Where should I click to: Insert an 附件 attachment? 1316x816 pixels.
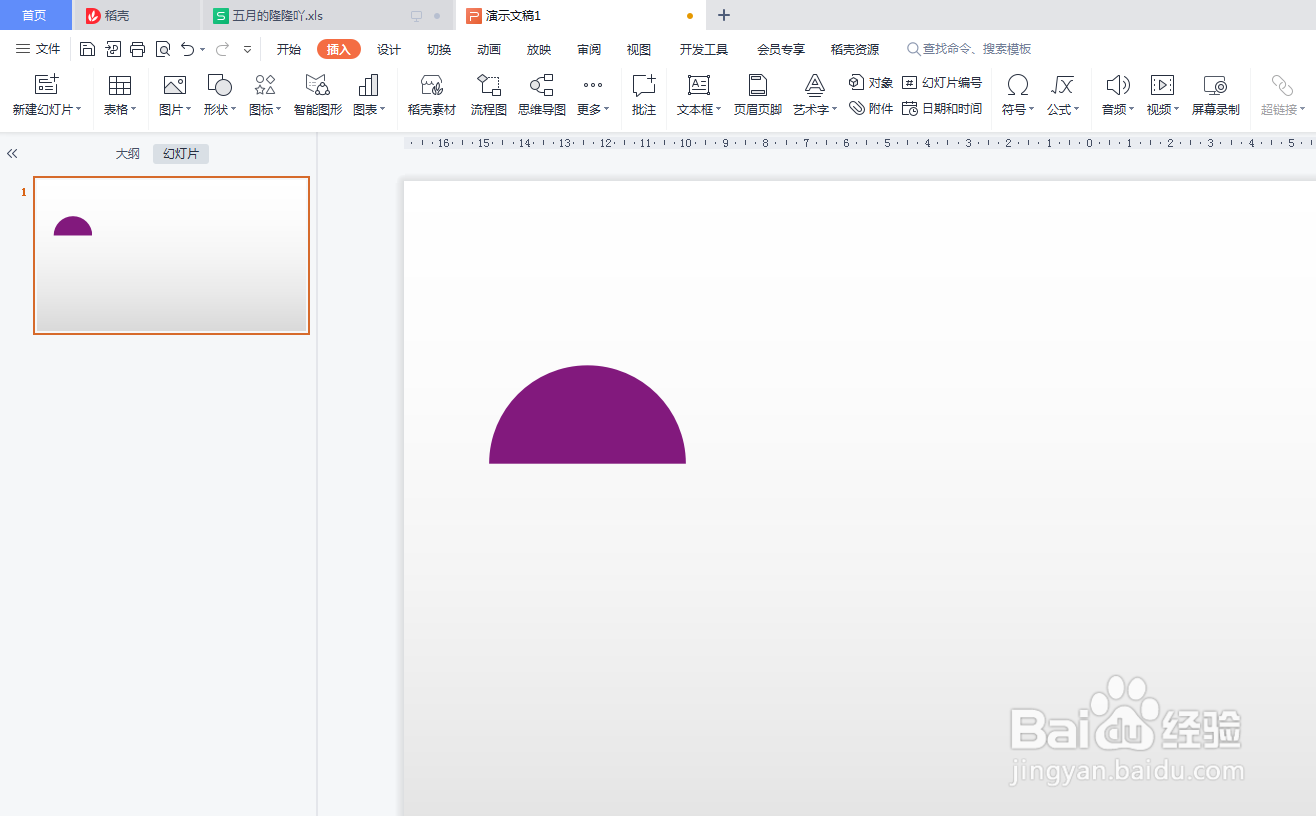[871, 108]
